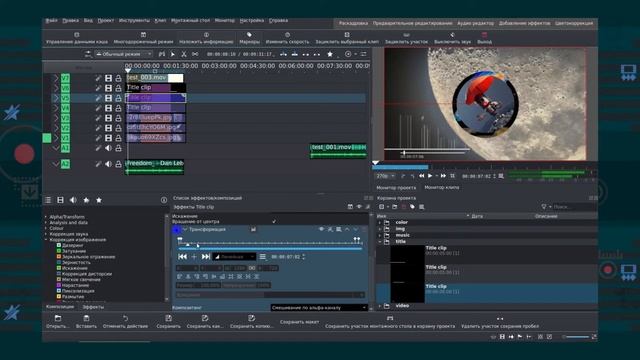Click Наложить информацию toolbar button
The width and height of the screenshot is (640, 360).
pyautogui.click(x=206, y=38)
